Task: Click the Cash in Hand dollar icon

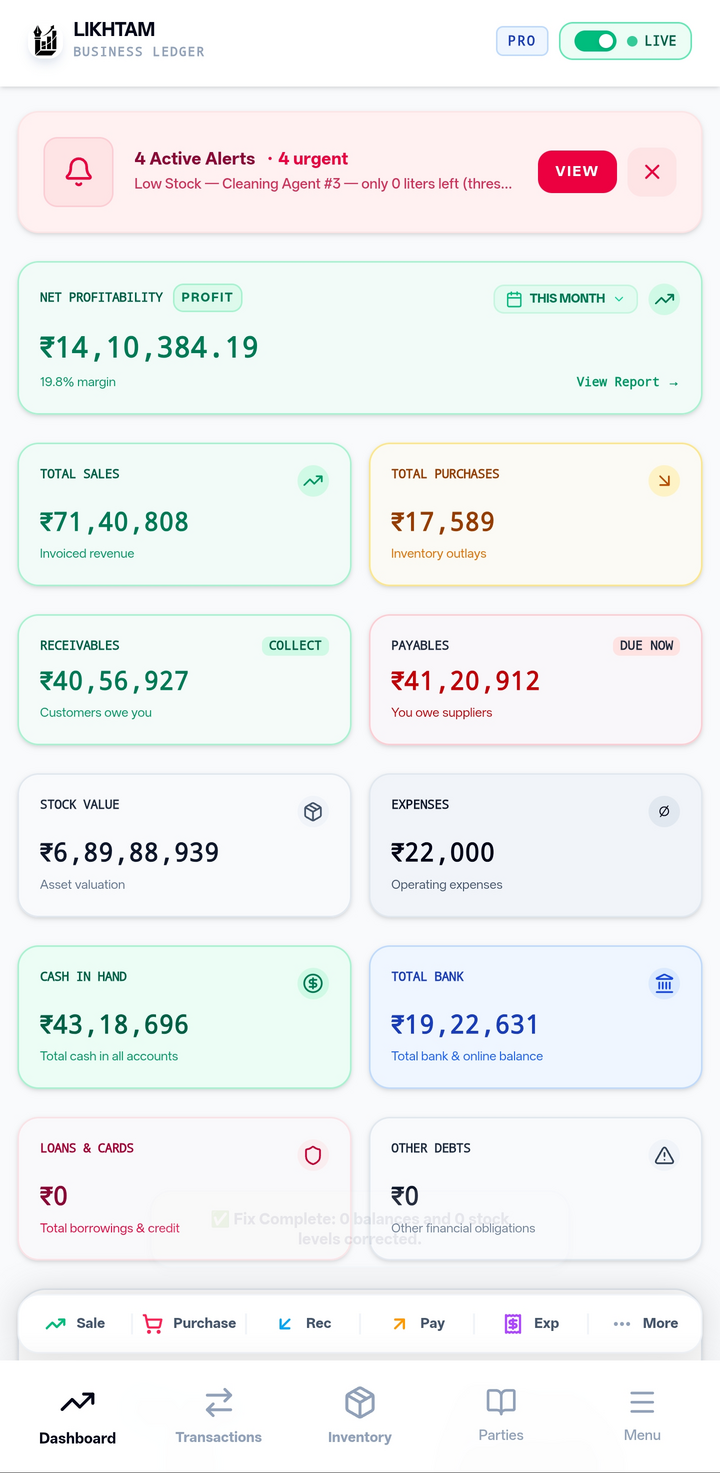Action: (x=313, y=984)
